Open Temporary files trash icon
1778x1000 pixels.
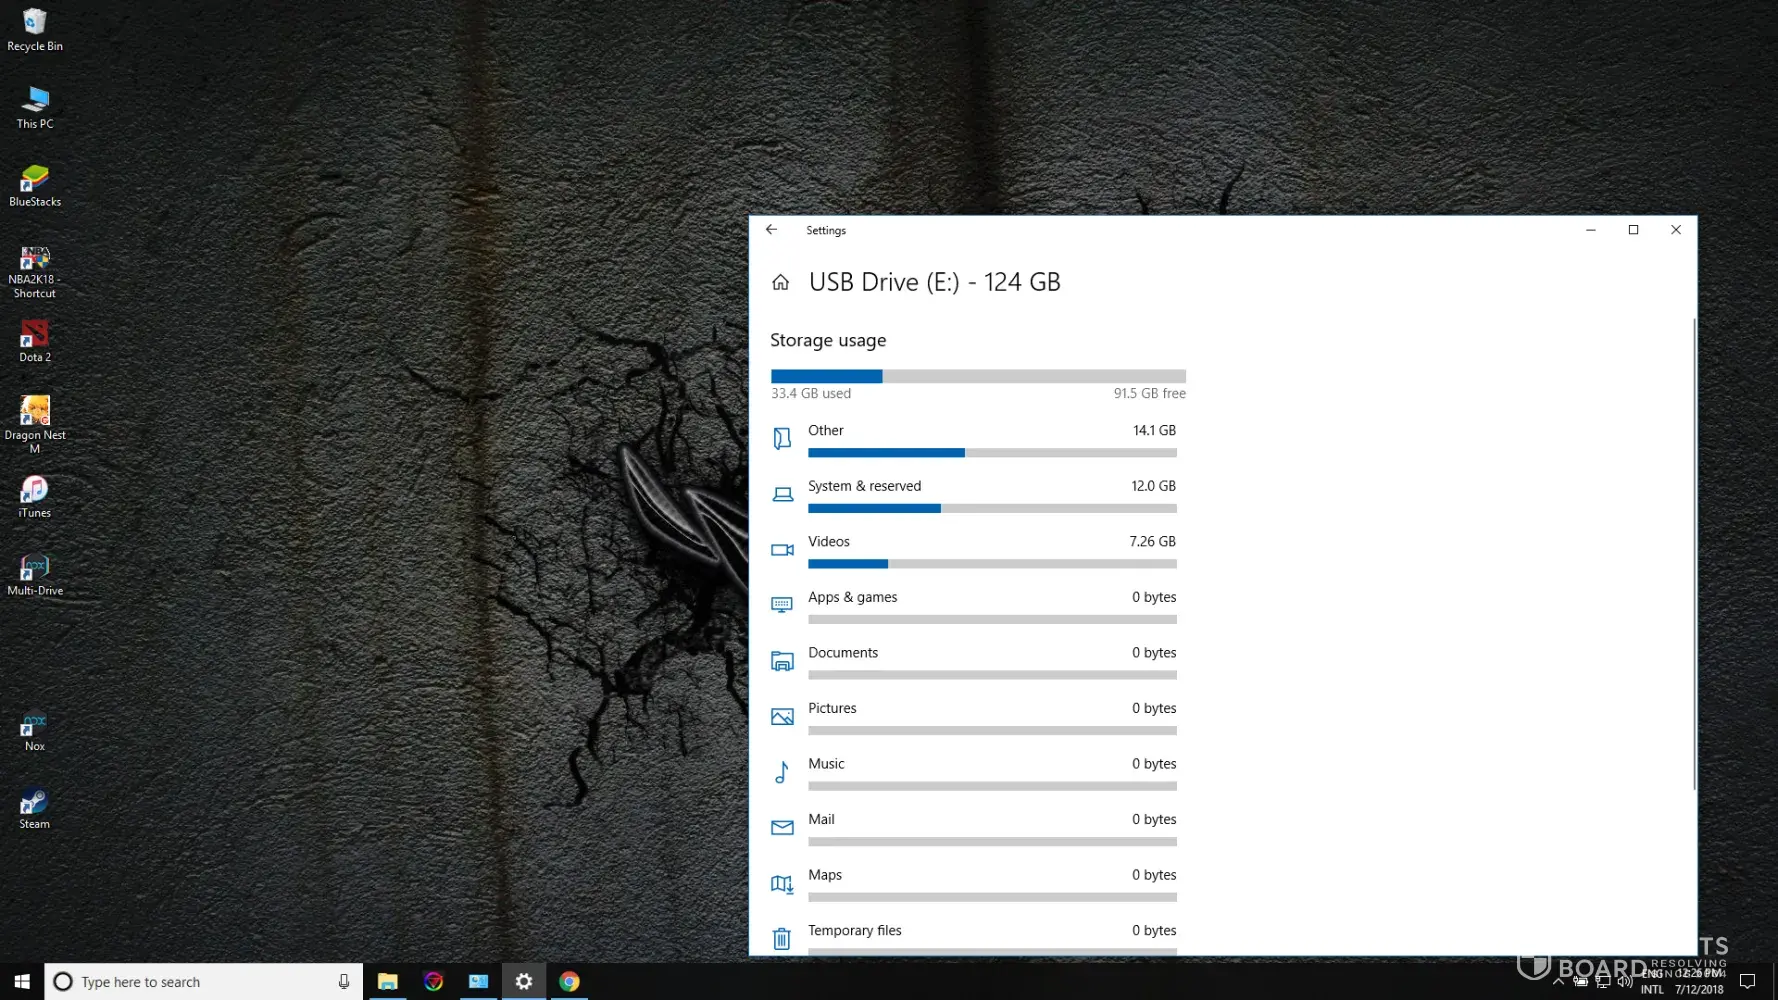point(782,938)
